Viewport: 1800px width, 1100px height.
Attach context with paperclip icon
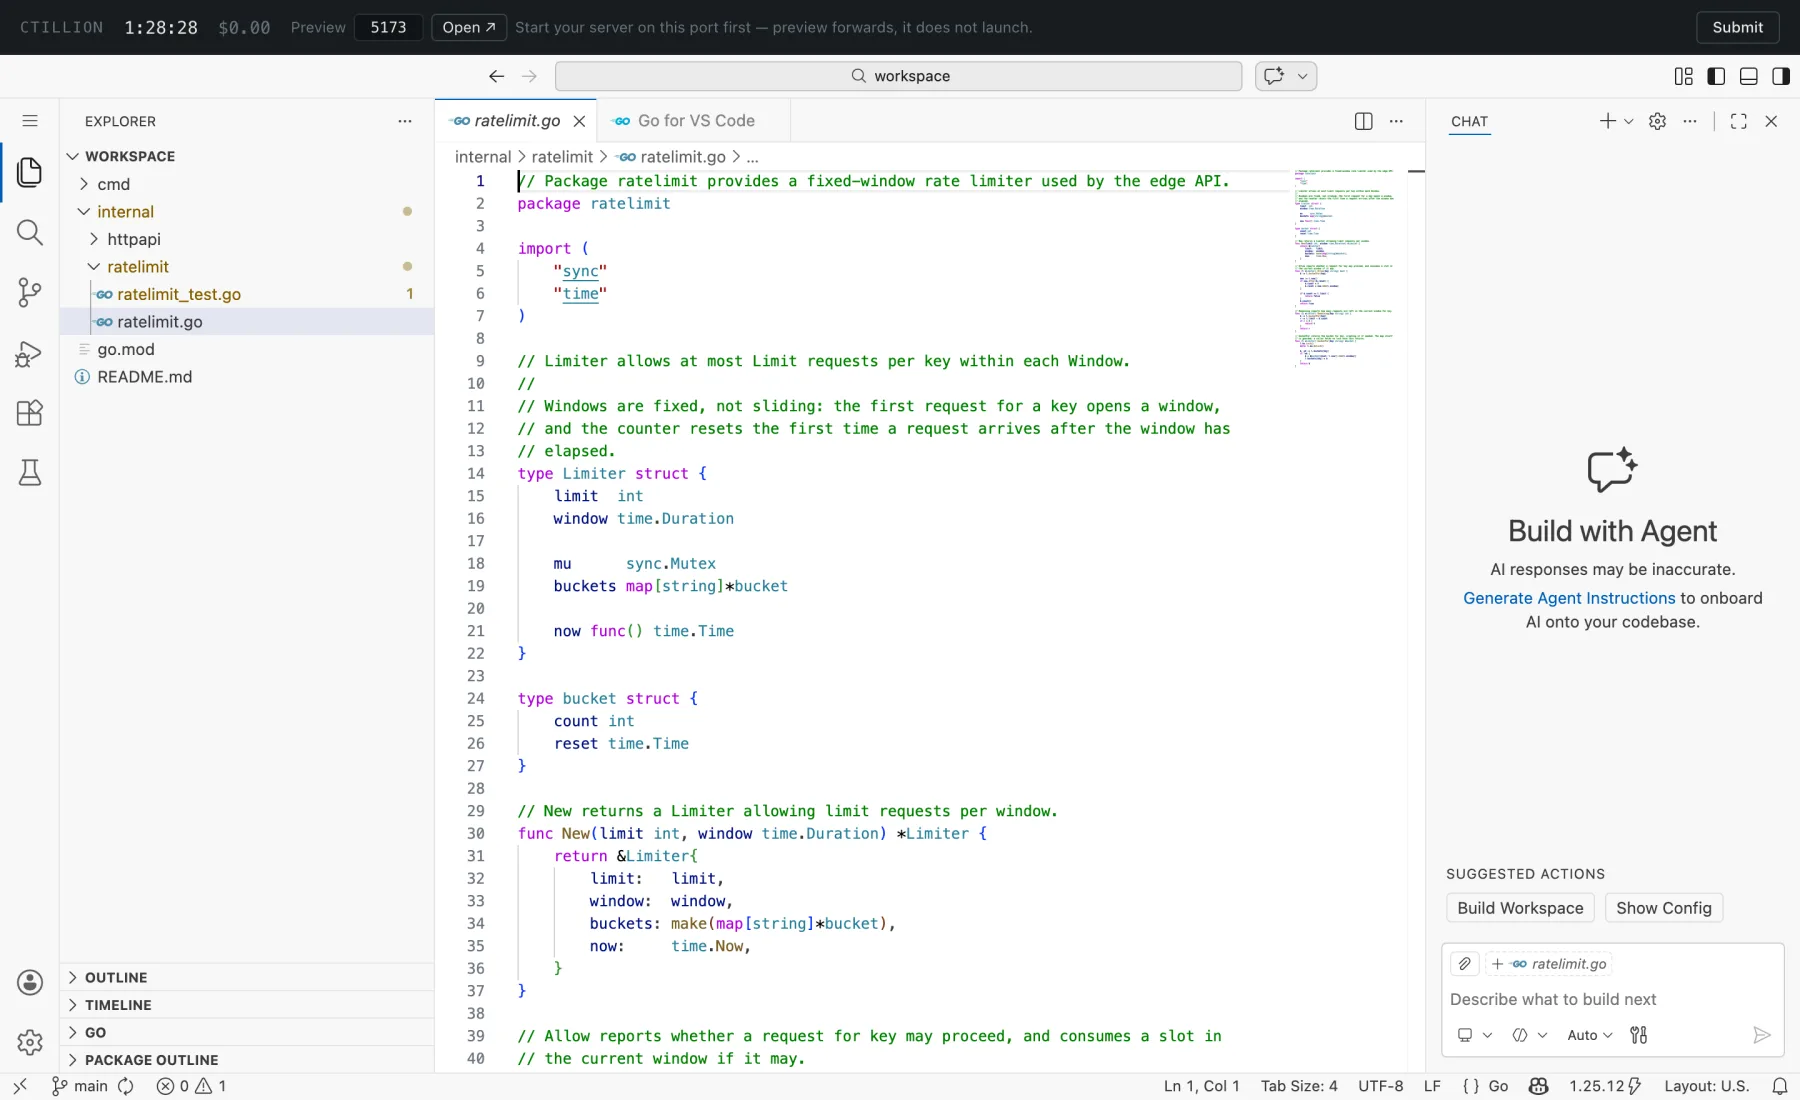[x=1464, y=964]
